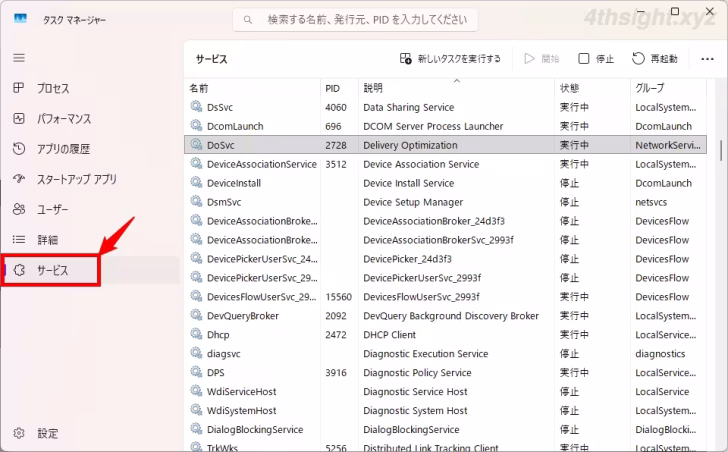
Task: Select the netsvcs group cell
Action: click(x=651, y=202)
